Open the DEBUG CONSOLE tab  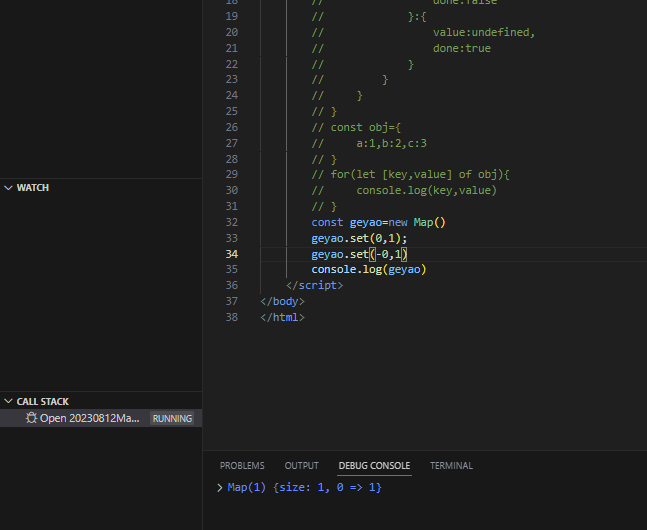pos(374,466)
